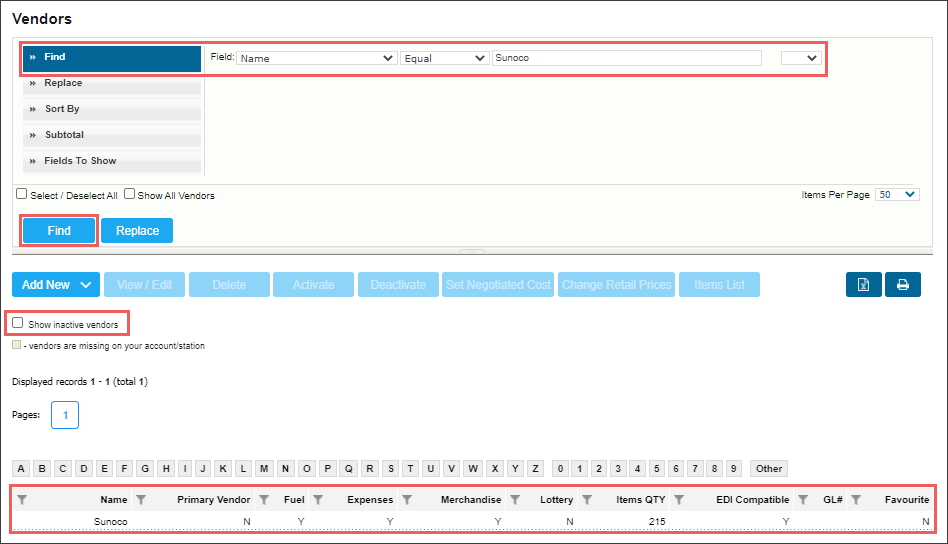Filter vendors by letter W
The height and width of the screenshot is (544, 948).
(473, 468)
